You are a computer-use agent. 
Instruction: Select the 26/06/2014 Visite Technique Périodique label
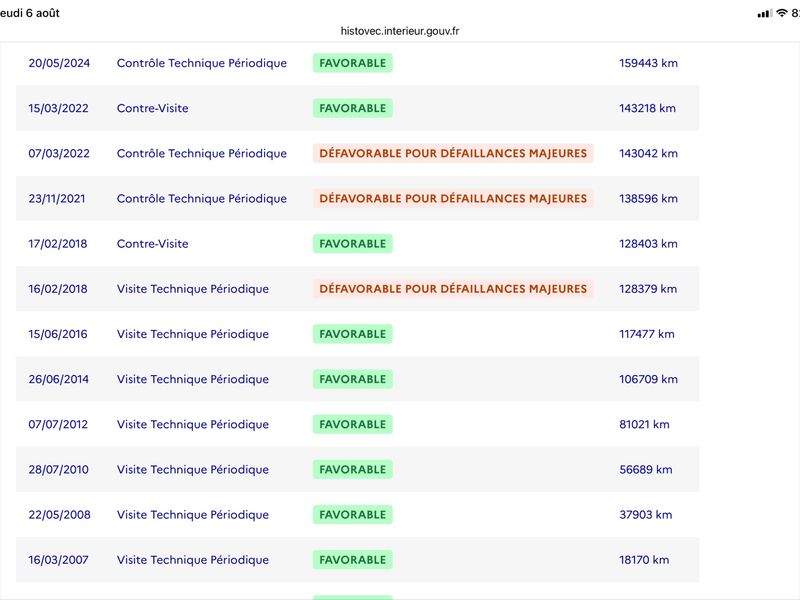coord(193,379)
